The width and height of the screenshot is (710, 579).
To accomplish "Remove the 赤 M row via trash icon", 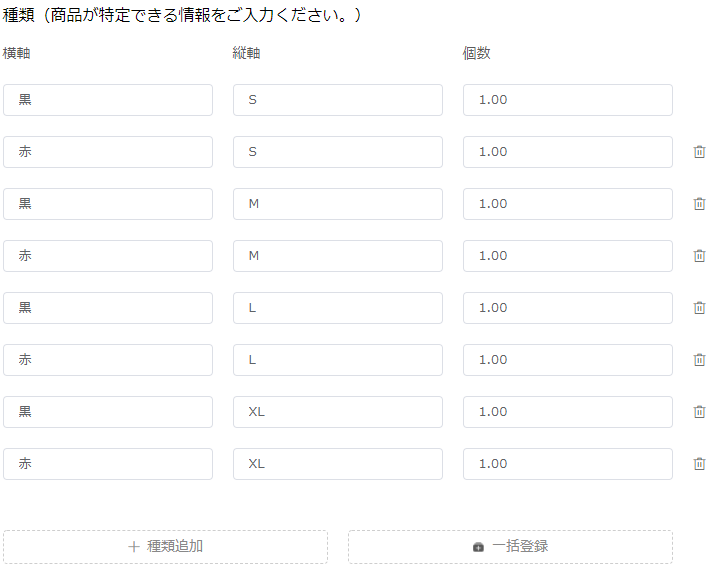I will click(x=699, y=256).
